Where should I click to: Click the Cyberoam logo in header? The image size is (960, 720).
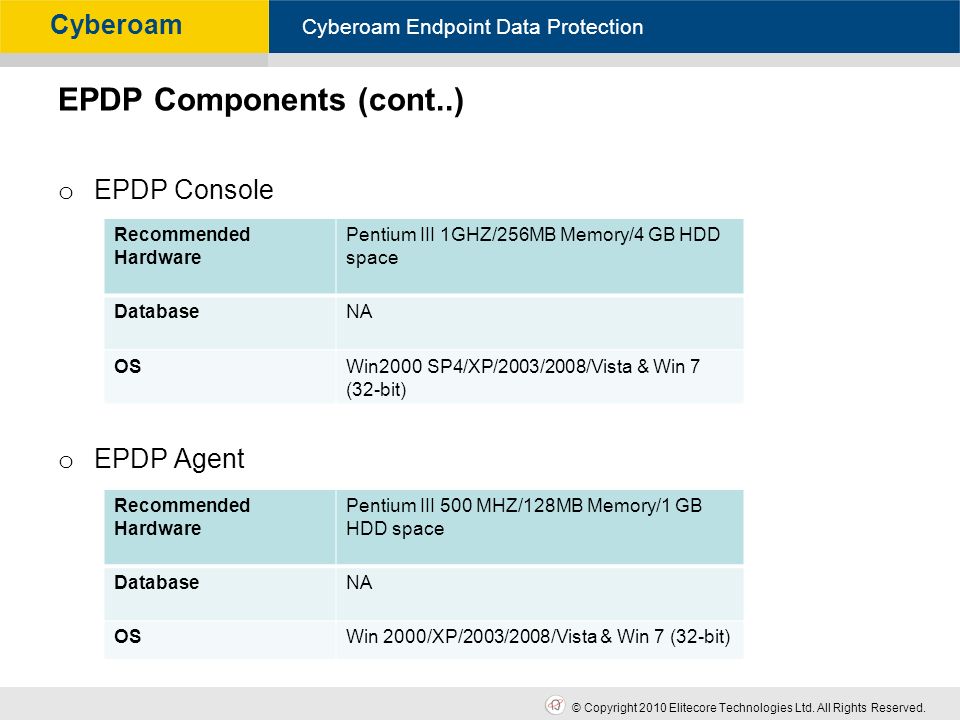tap(116, 26)
